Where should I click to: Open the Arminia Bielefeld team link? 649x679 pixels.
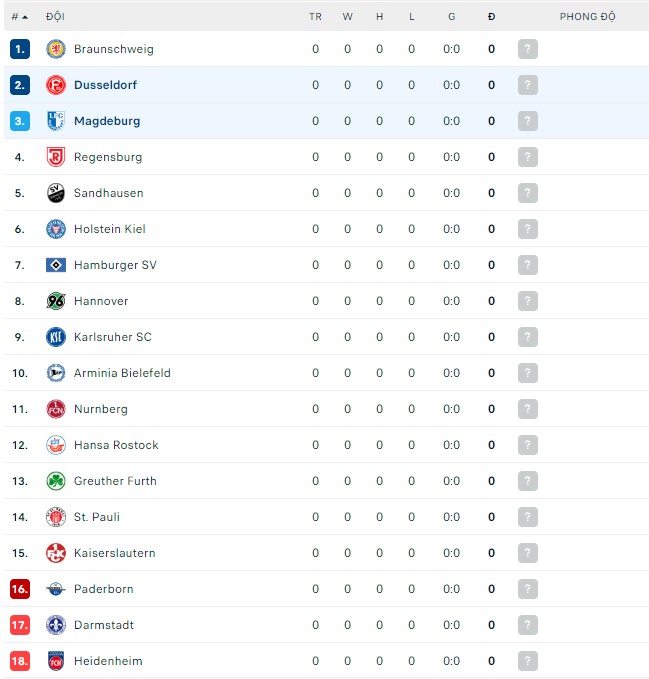(122, 373)
